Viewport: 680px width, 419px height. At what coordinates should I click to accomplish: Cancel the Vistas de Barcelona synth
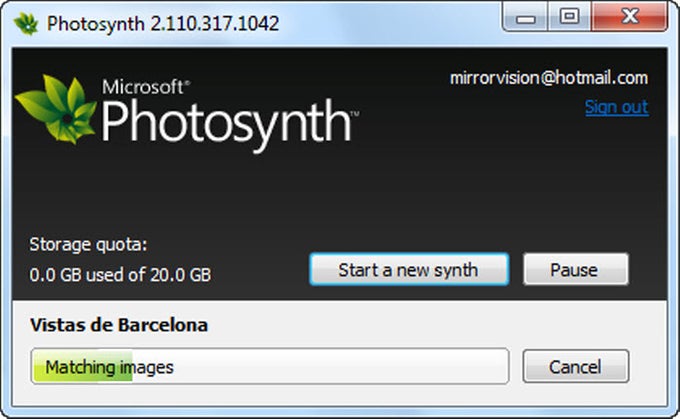575,367
